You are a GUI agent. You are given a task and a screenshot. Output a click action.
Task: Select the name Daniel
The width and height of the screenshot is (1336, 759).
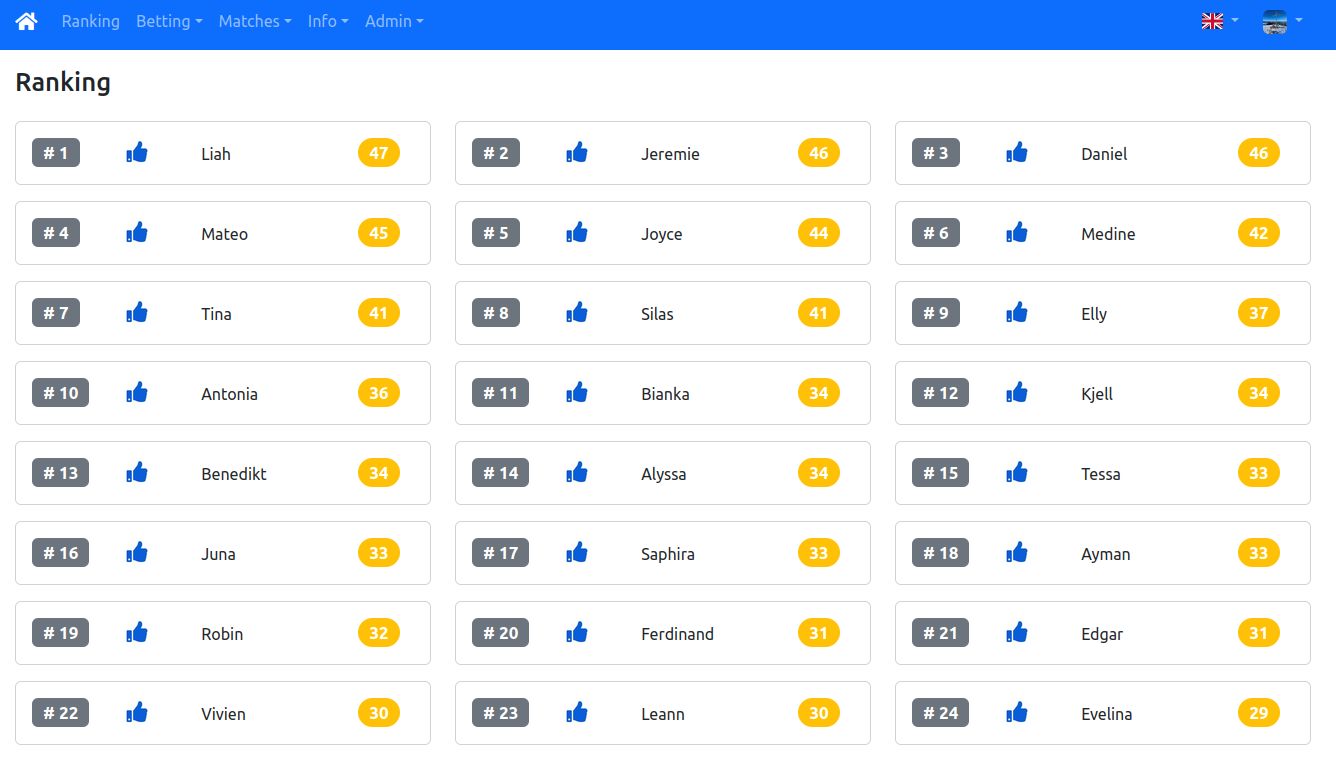[1104, 154]
